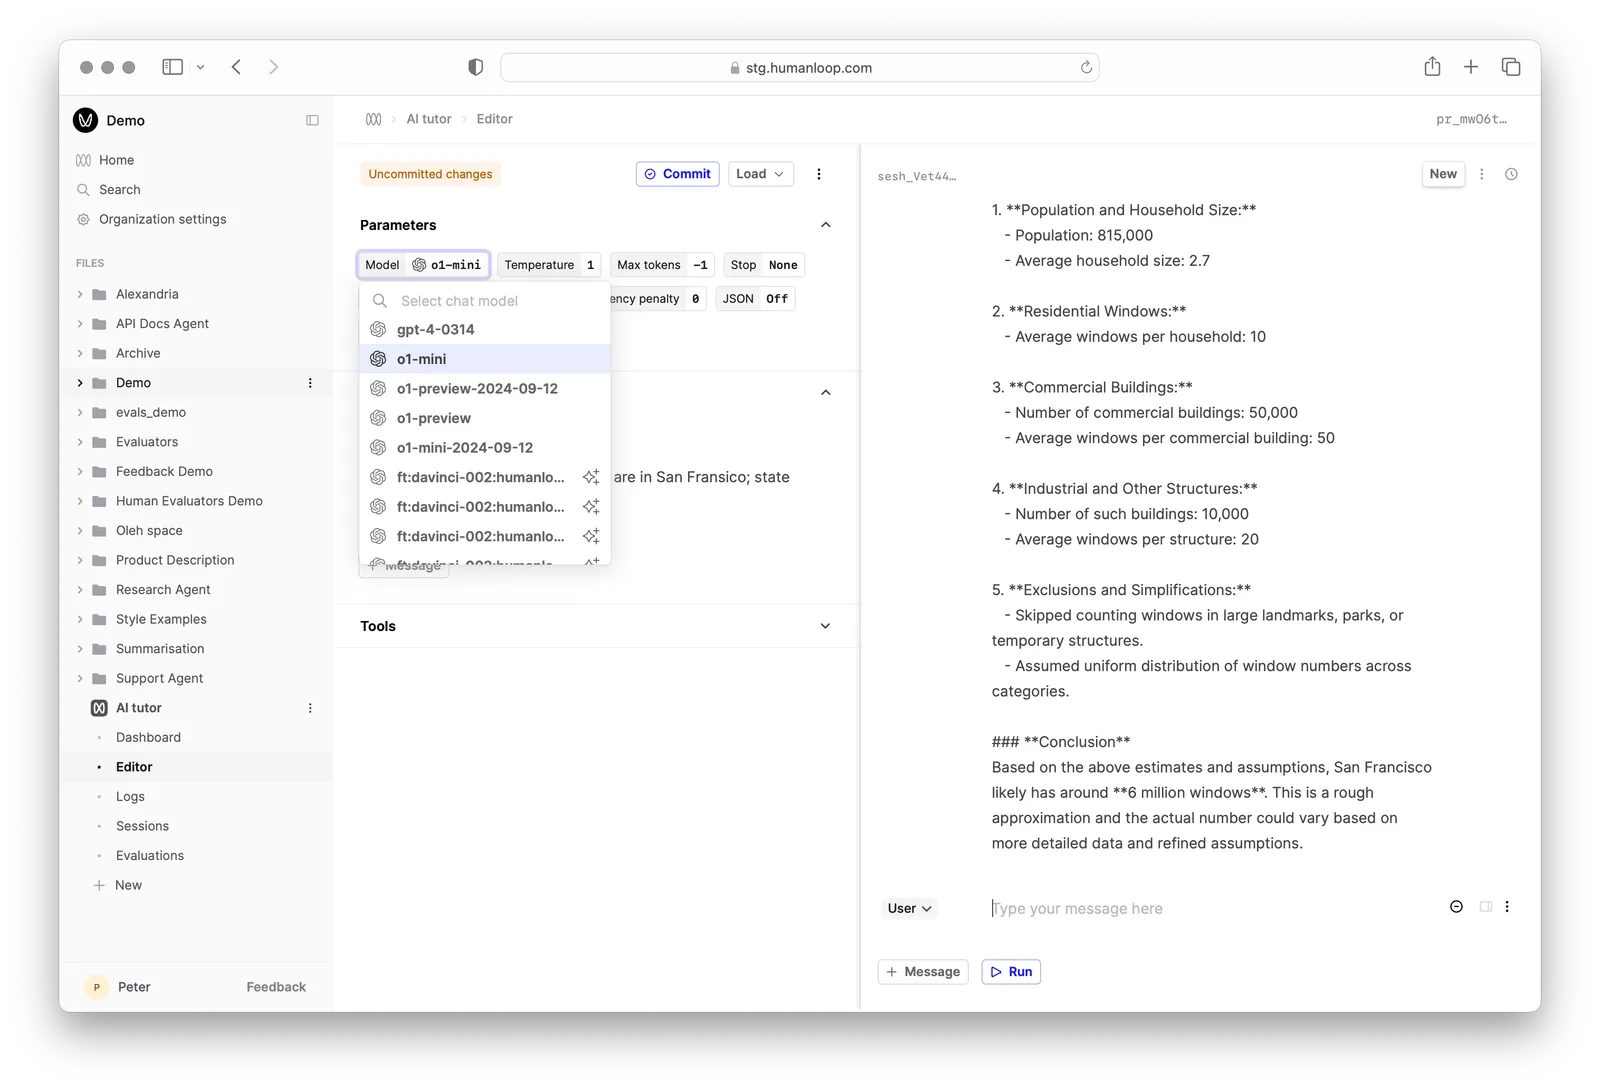Collapse the template section chevron
Viewport: 1600px width, 1090px height.
click(826, 392)
